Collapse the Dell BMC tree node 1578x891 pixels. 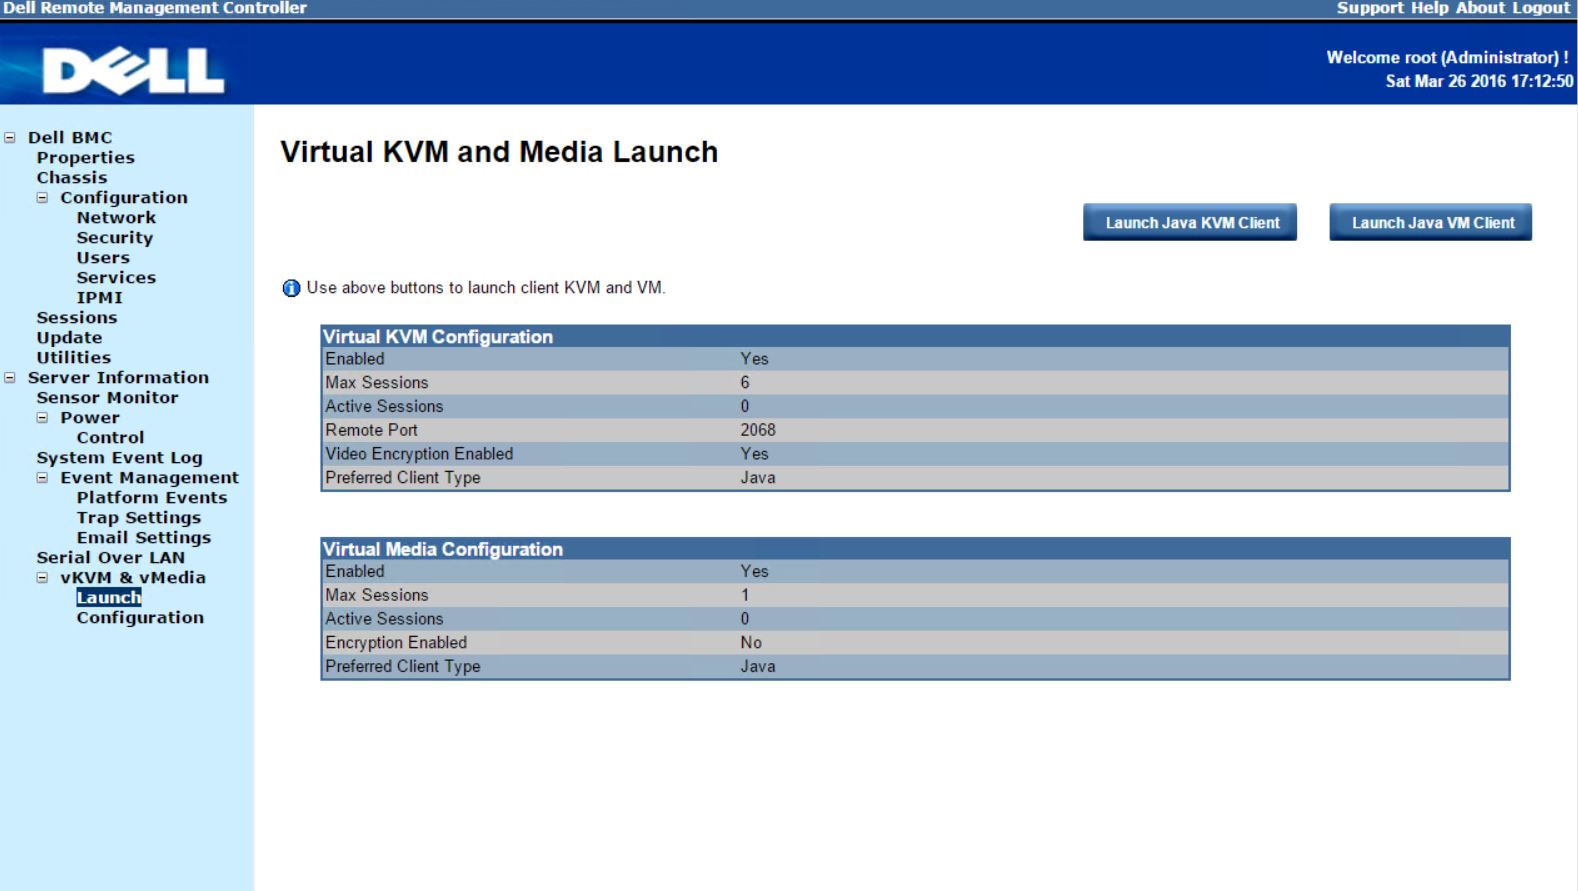click(x=10, y=138)
